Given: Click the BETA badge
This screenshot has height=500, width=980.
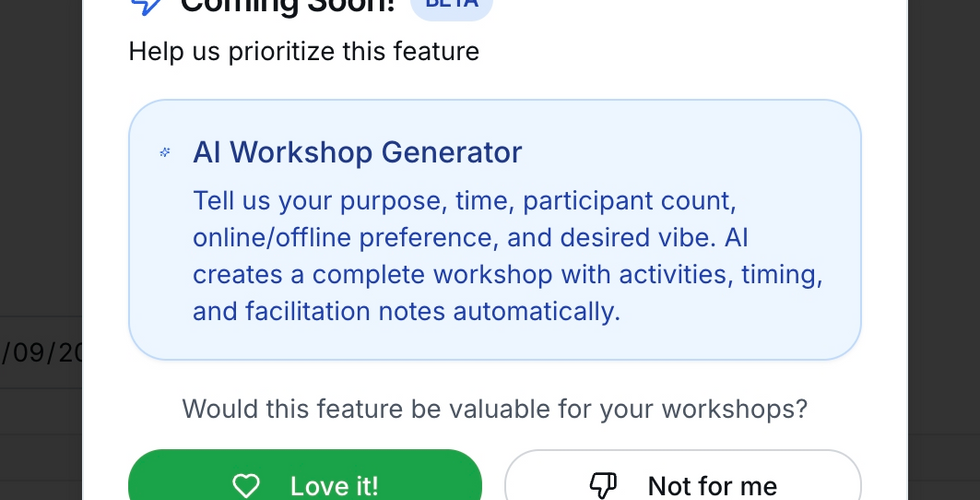Looking at the screenshot, I should [451, 5].
